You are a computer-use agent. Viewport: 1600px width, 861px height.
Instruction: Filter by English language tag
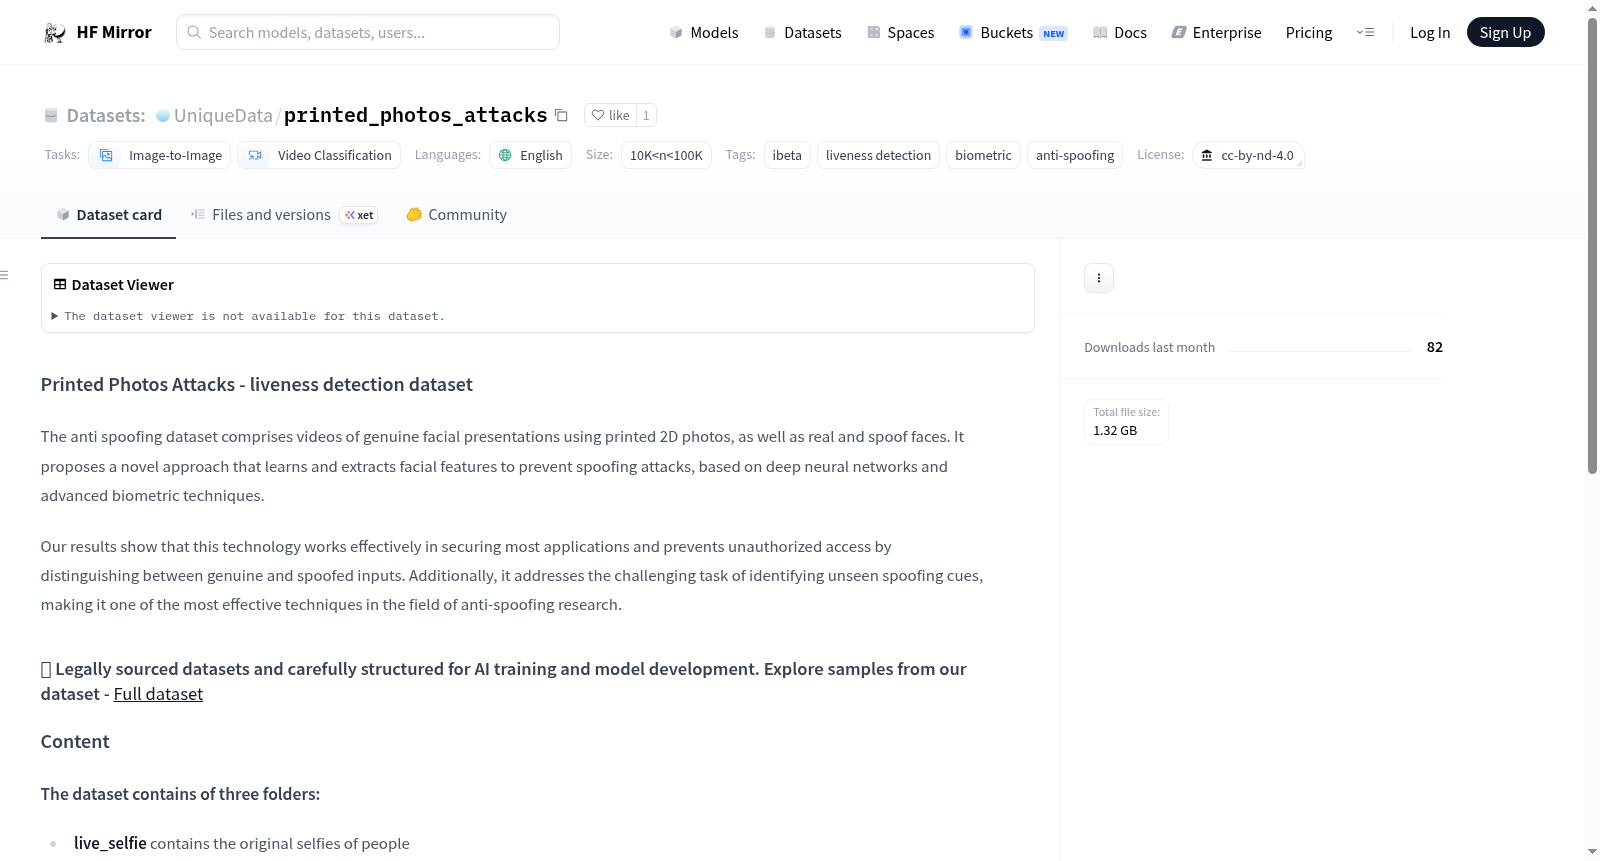click(530, 155)
